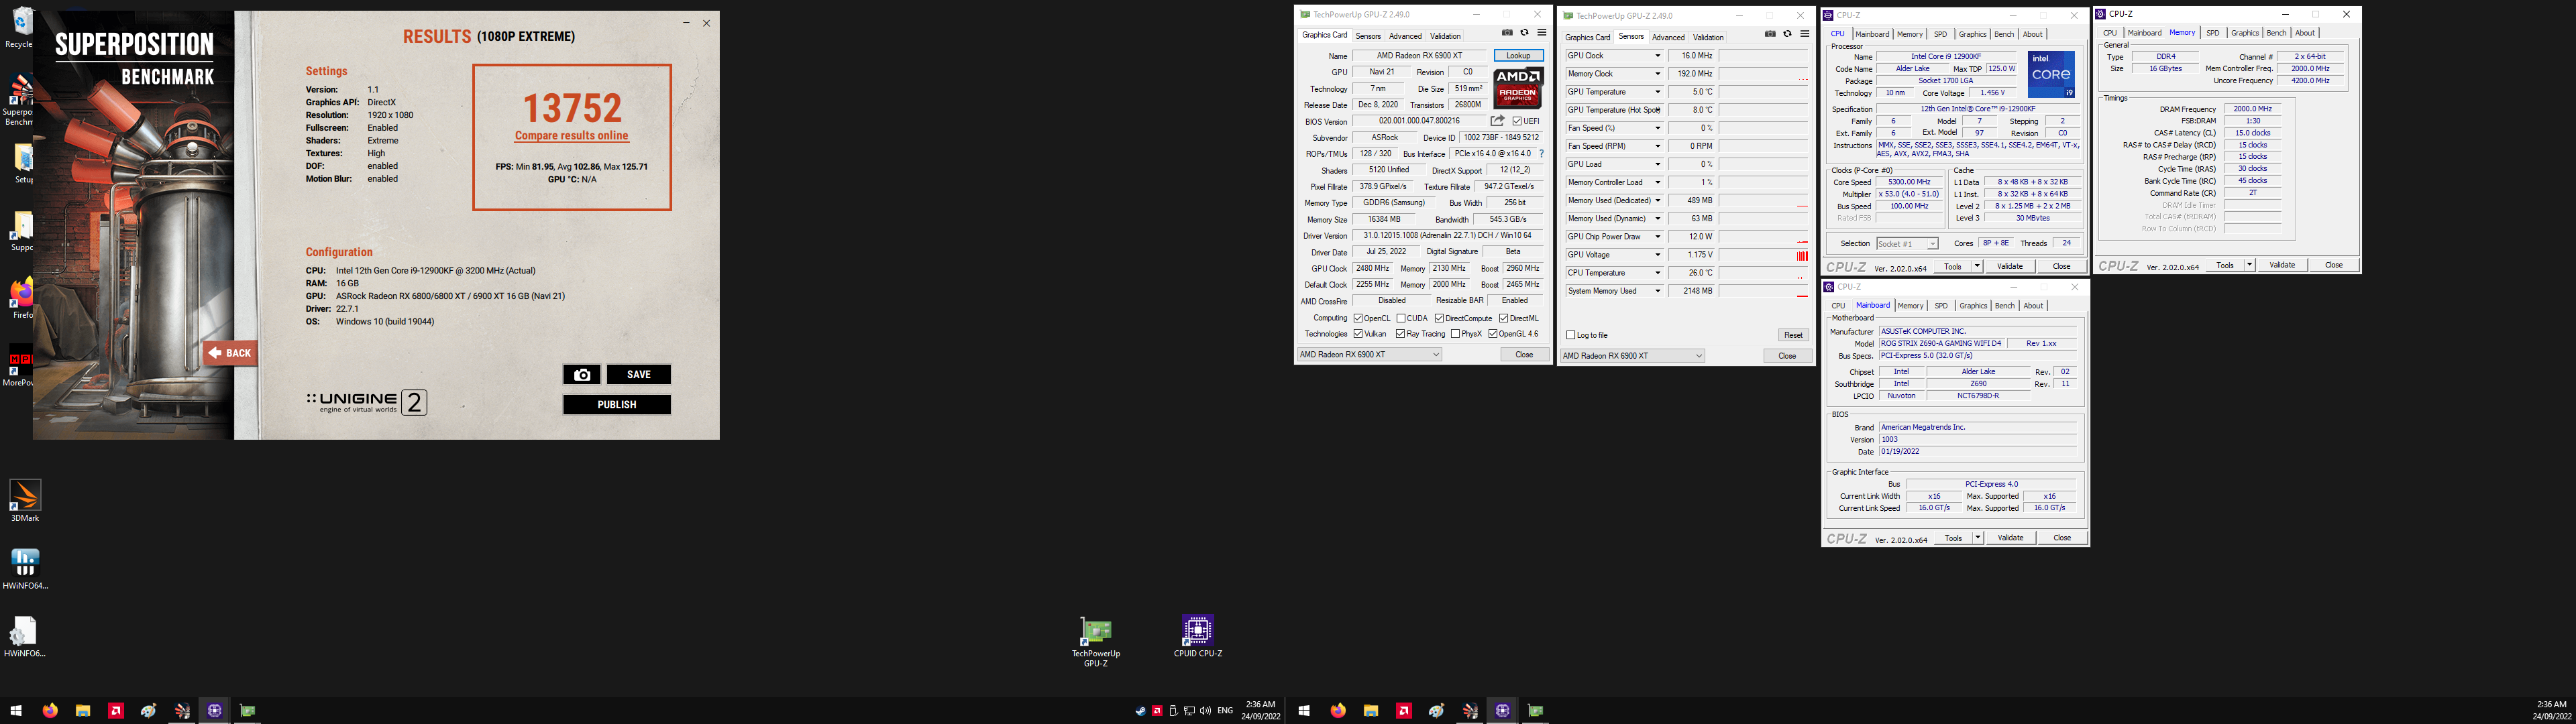Click the BACK button in Superposition
The image size is (2576, 724).
[230, 353]
